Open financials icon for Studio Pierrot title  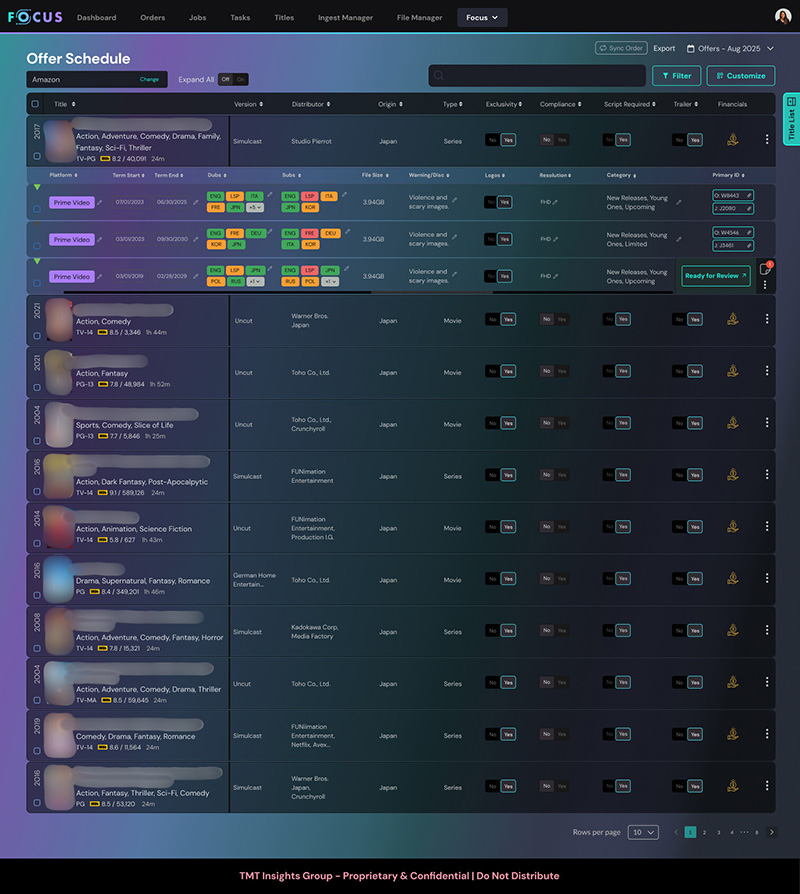732,141
